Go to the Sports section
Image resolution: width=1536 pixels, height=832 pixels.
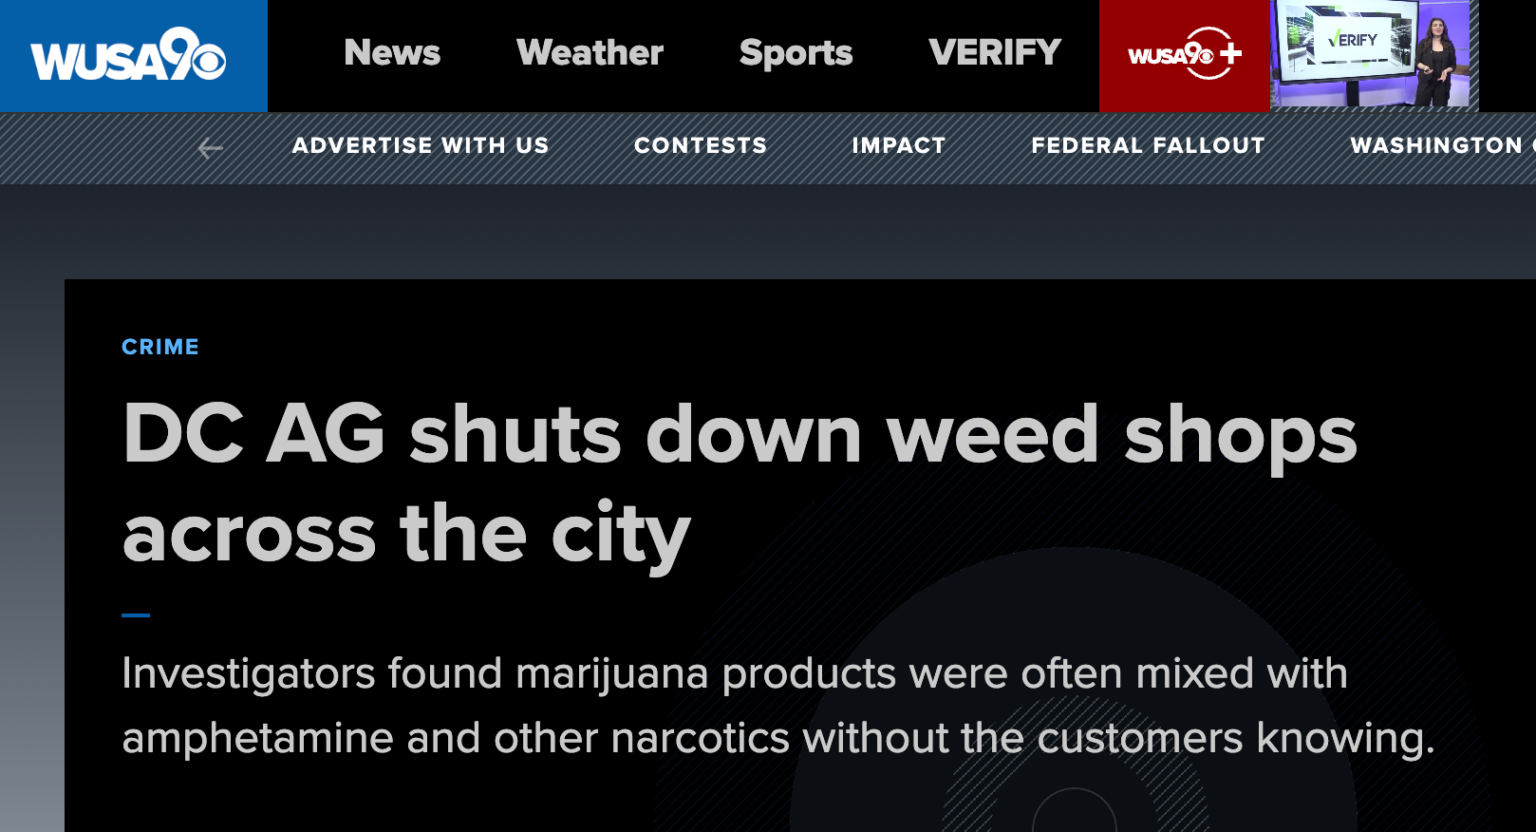[x=796, y=53]
